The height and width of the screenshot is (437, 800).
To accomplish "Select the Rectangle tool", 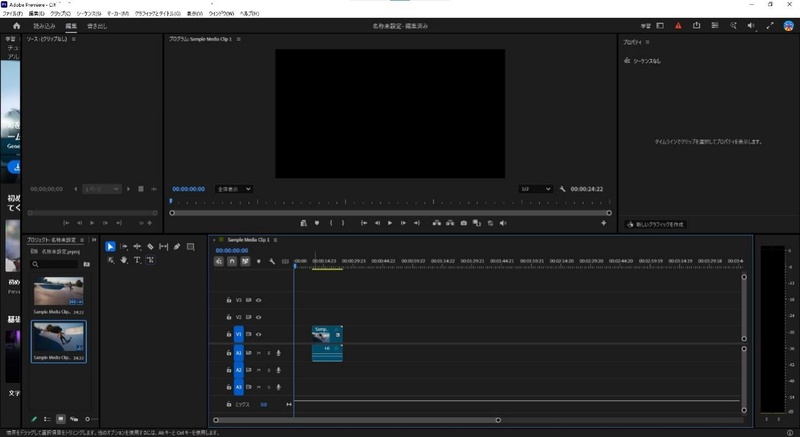I will (x=190, y=247).
